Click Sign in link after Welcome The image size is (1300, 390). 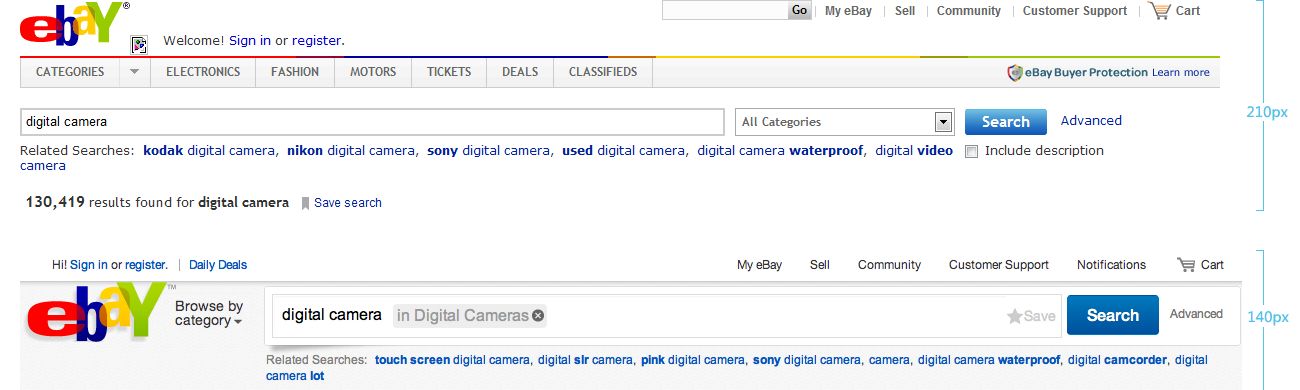pyautogui.click(x=250, y=41)
